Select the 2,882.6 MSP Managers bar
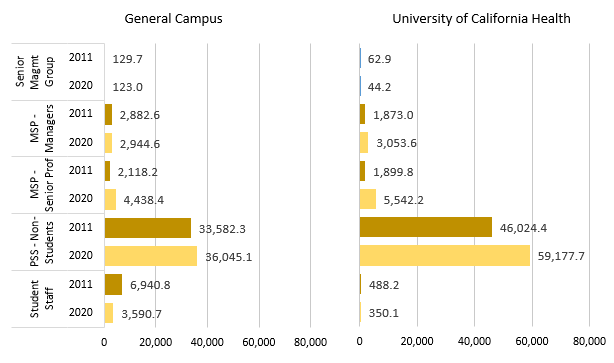Image resolution: width=614 pixels, height=363 pixels. coord(108,115)
